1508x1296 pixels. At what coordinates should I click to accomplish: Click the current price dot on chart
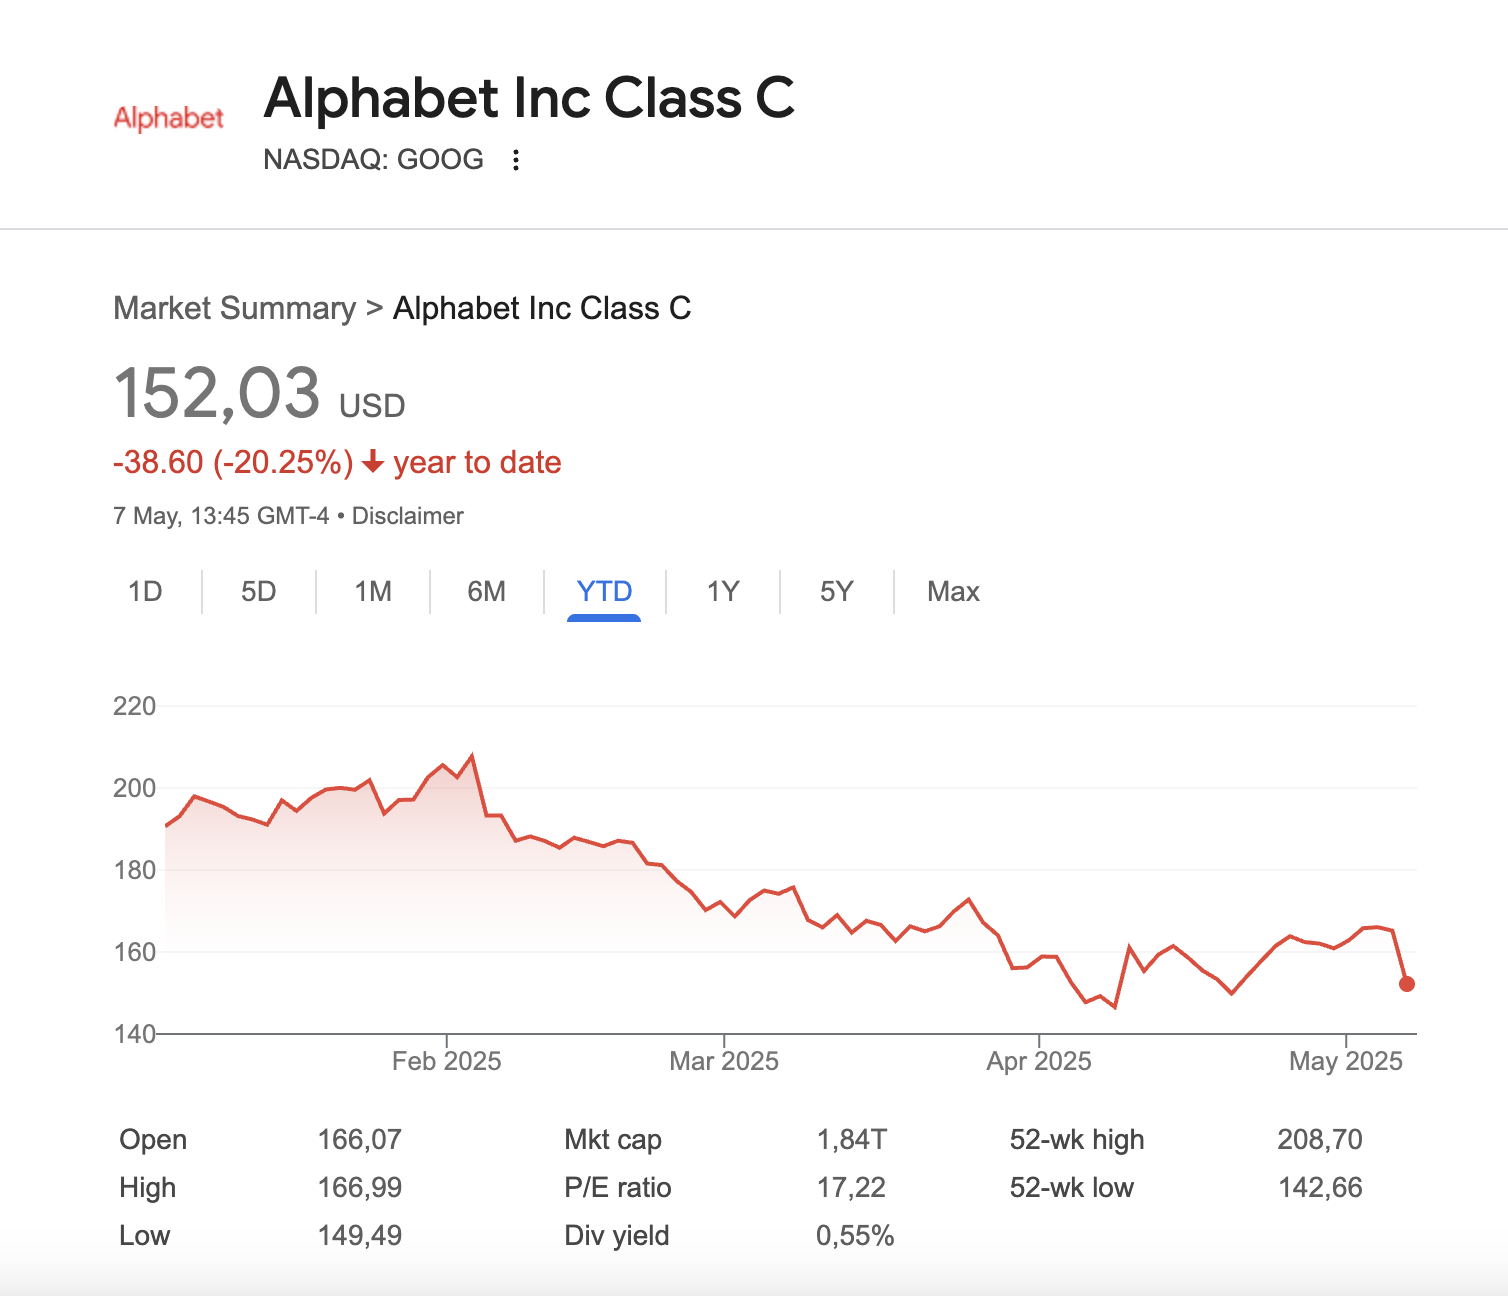click(1407, 984)
